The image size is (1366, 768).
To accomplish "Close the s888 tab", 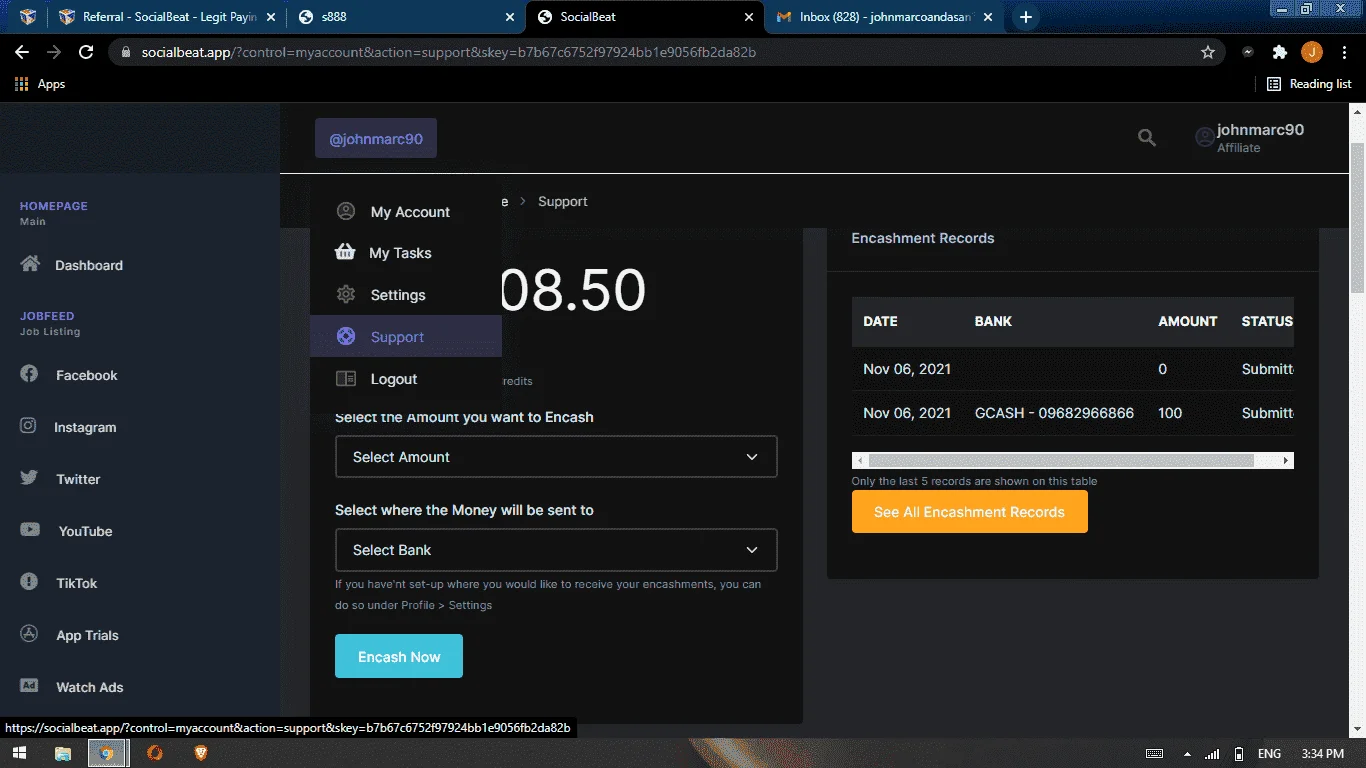I will pos(510,17).
